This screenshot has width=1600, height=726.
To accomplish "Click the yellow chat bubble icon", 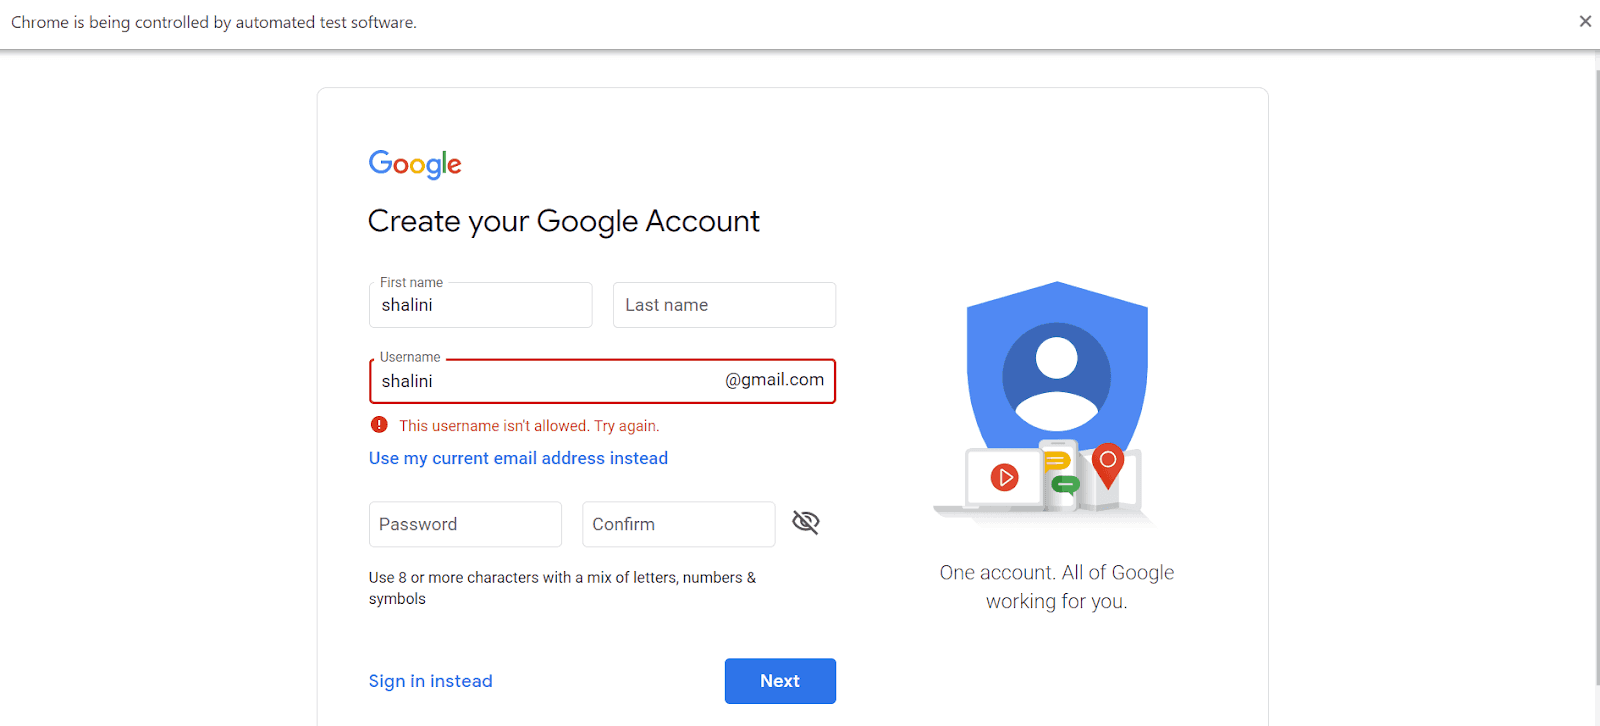I will [1056, 461].
